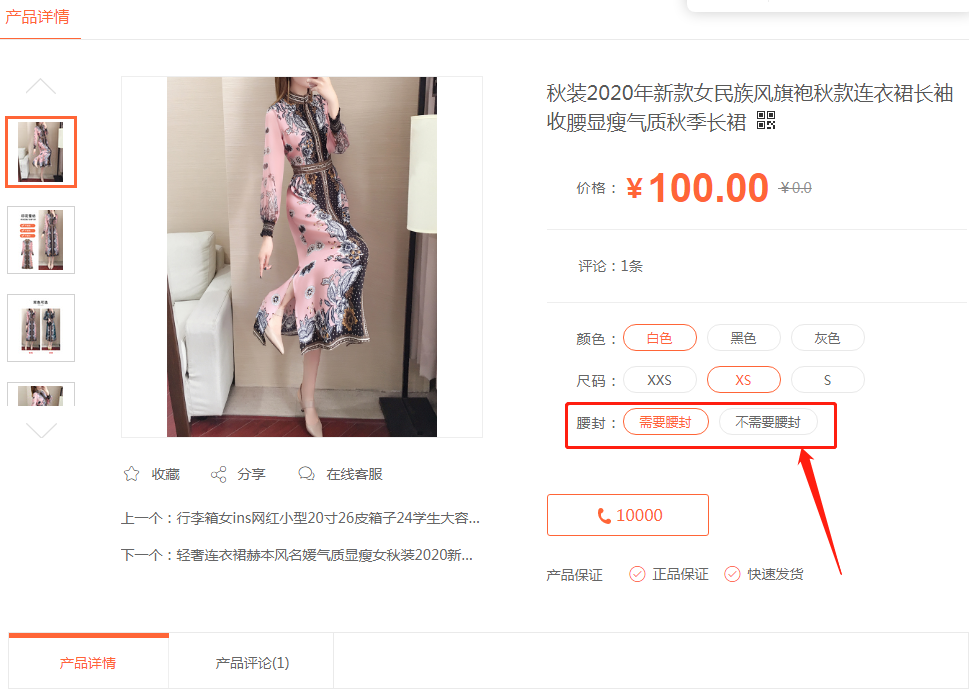
Task: Click the star favorite icon
Action: [132, 474]
